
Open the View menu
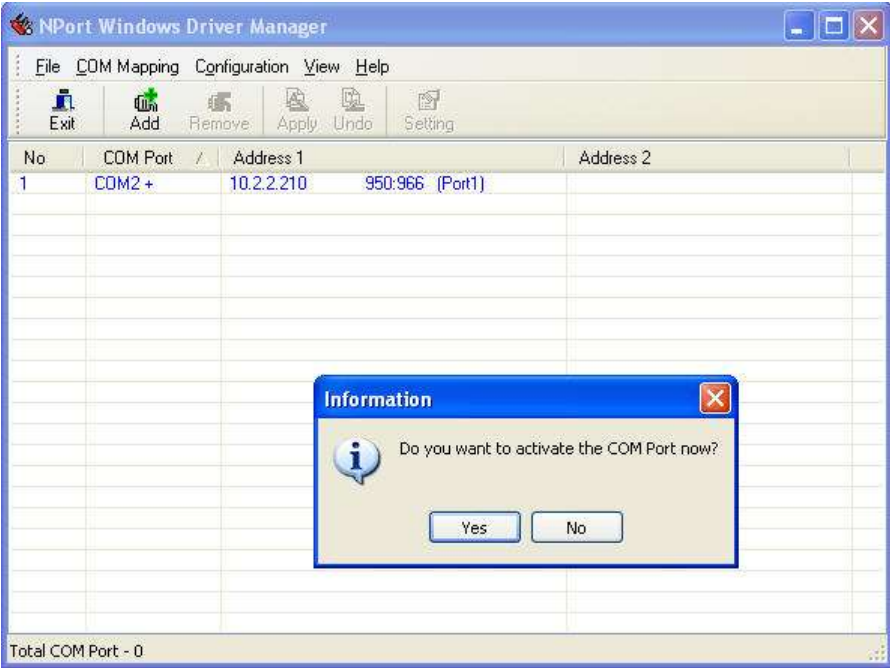(x=322, y=67)
